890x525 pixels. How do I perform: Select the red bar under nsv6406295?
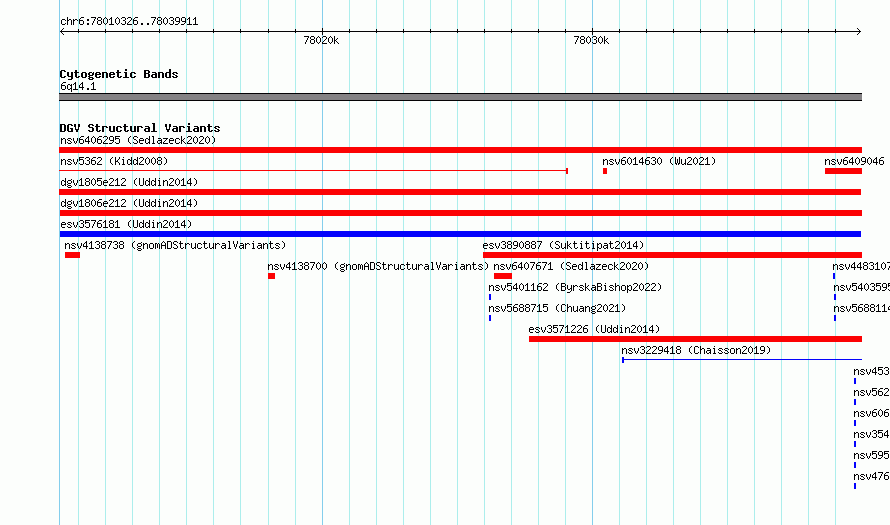[460, 150]
